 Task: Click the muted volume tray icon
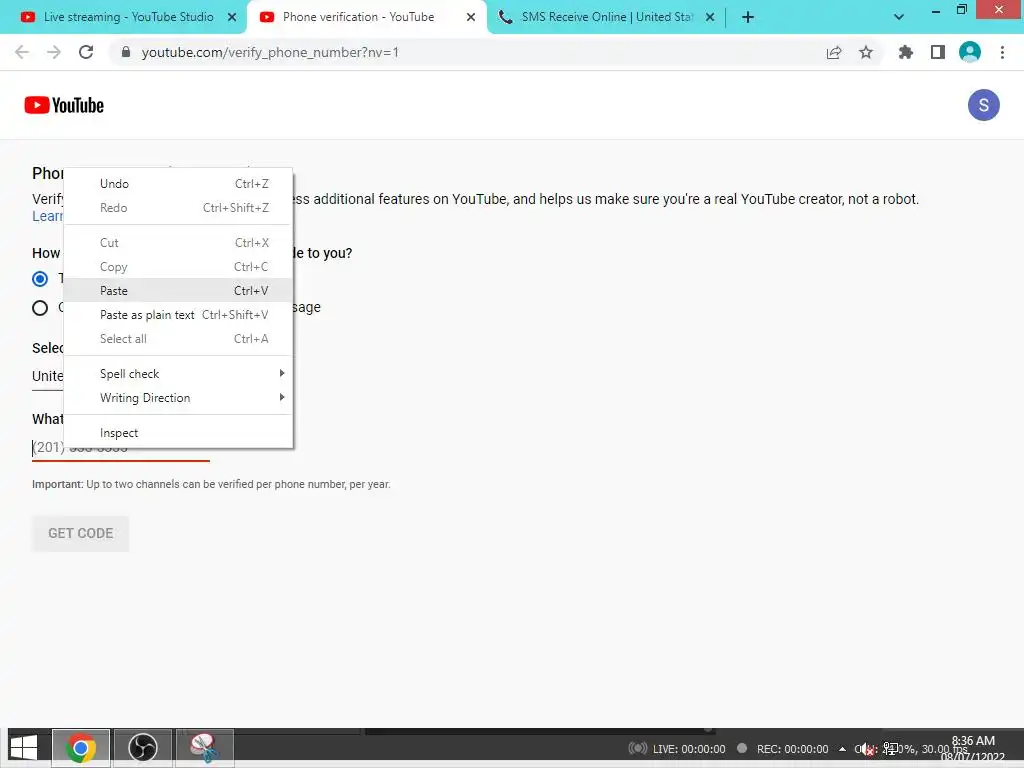tap(865, 749)
